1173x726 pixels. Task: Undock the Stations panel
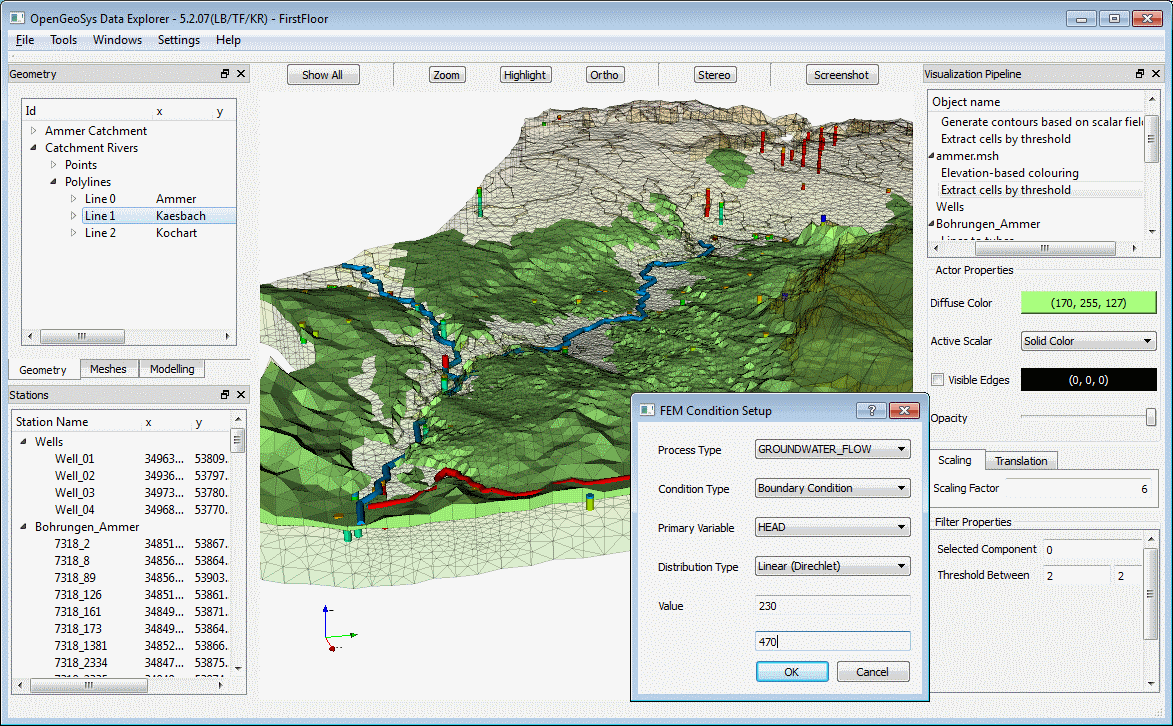225,395
